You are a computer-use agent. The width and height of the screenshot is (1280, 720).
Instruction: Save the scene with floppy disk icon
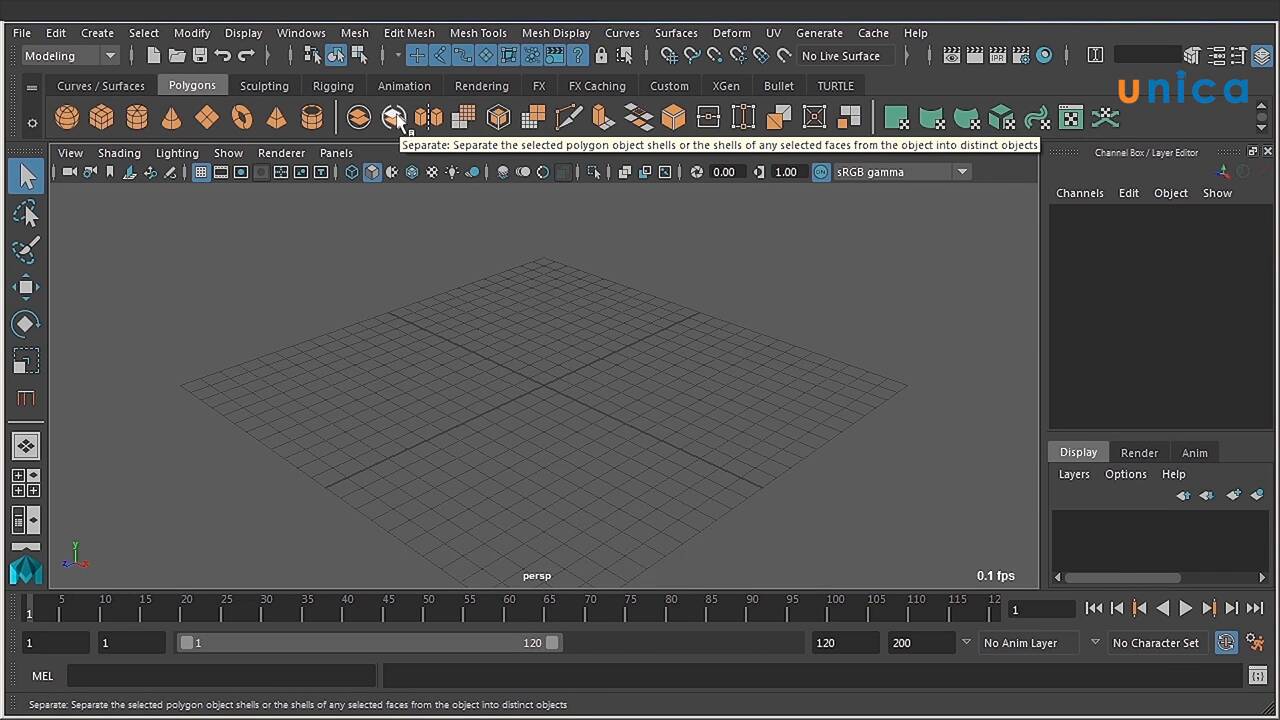(200, 56)
